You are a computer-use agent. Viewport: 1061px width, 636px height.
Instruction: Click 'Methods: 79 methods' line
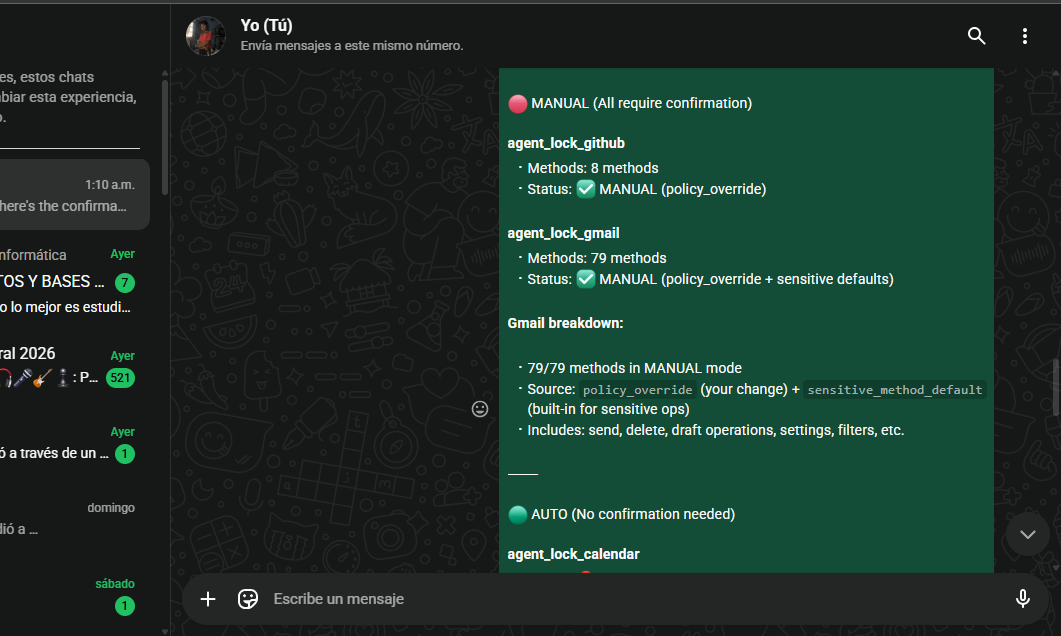point(596,258)
